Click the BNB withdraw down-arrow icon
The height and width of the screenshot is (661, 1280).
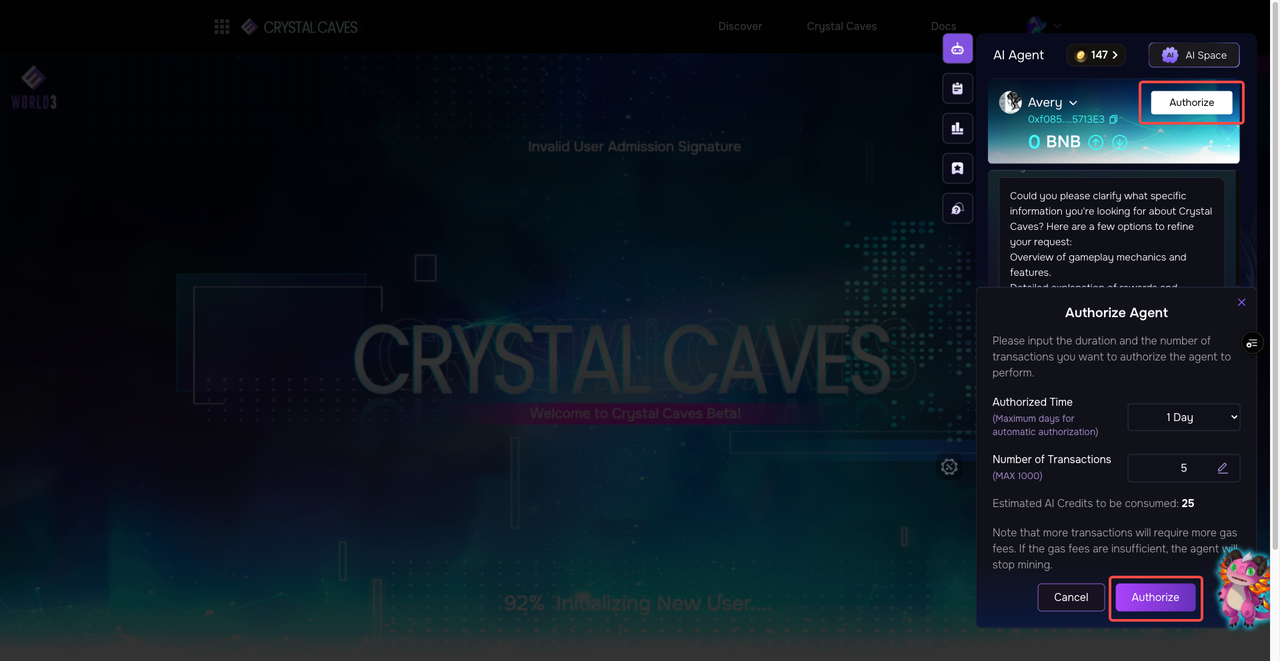(1119, 142)
